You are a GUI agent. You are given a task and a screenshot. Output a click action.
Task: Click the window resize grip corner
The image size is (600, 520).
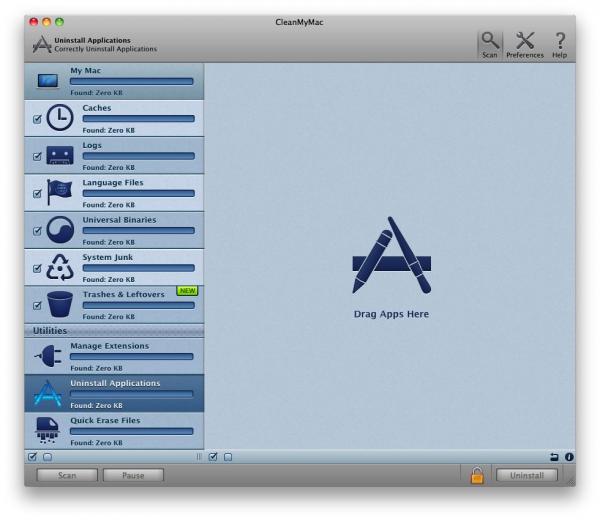pos(571,482)
